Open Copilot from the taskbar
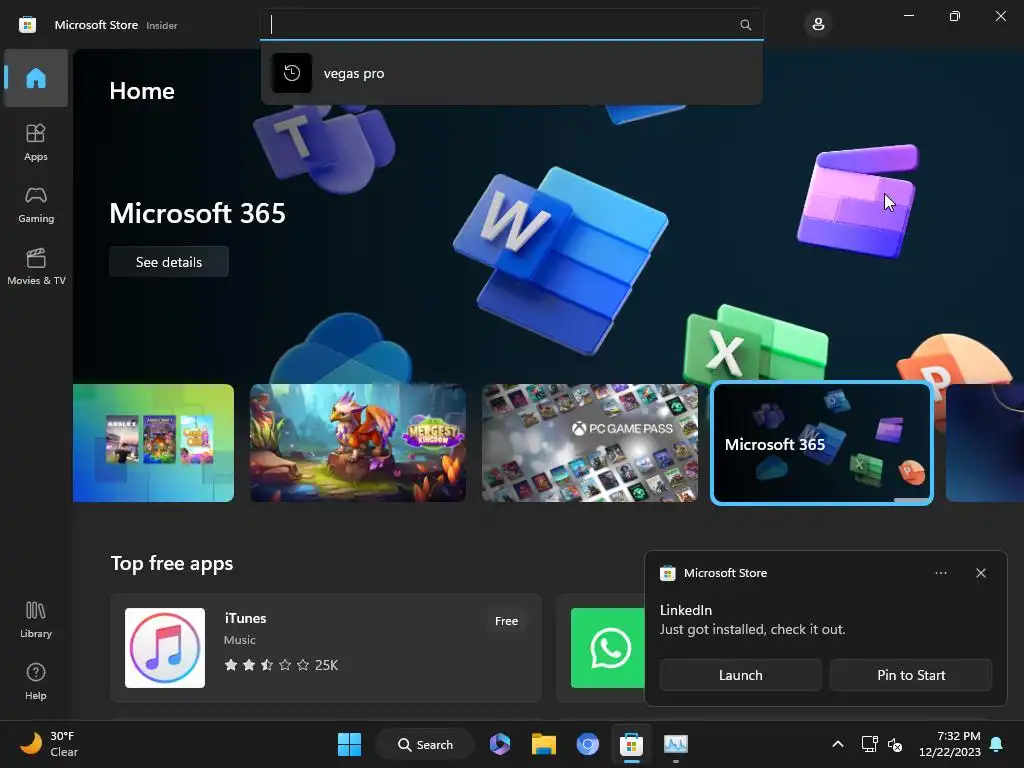 pyautogui.click(x=500, y=744)
